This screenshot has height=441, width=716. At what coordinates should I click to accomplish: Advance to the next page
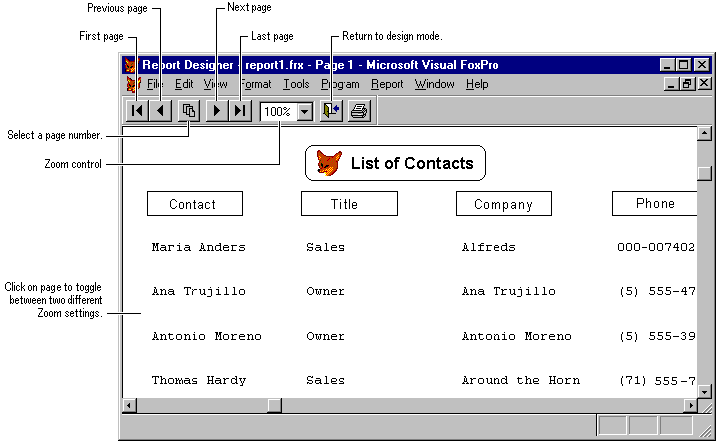(x=216, y=110)
